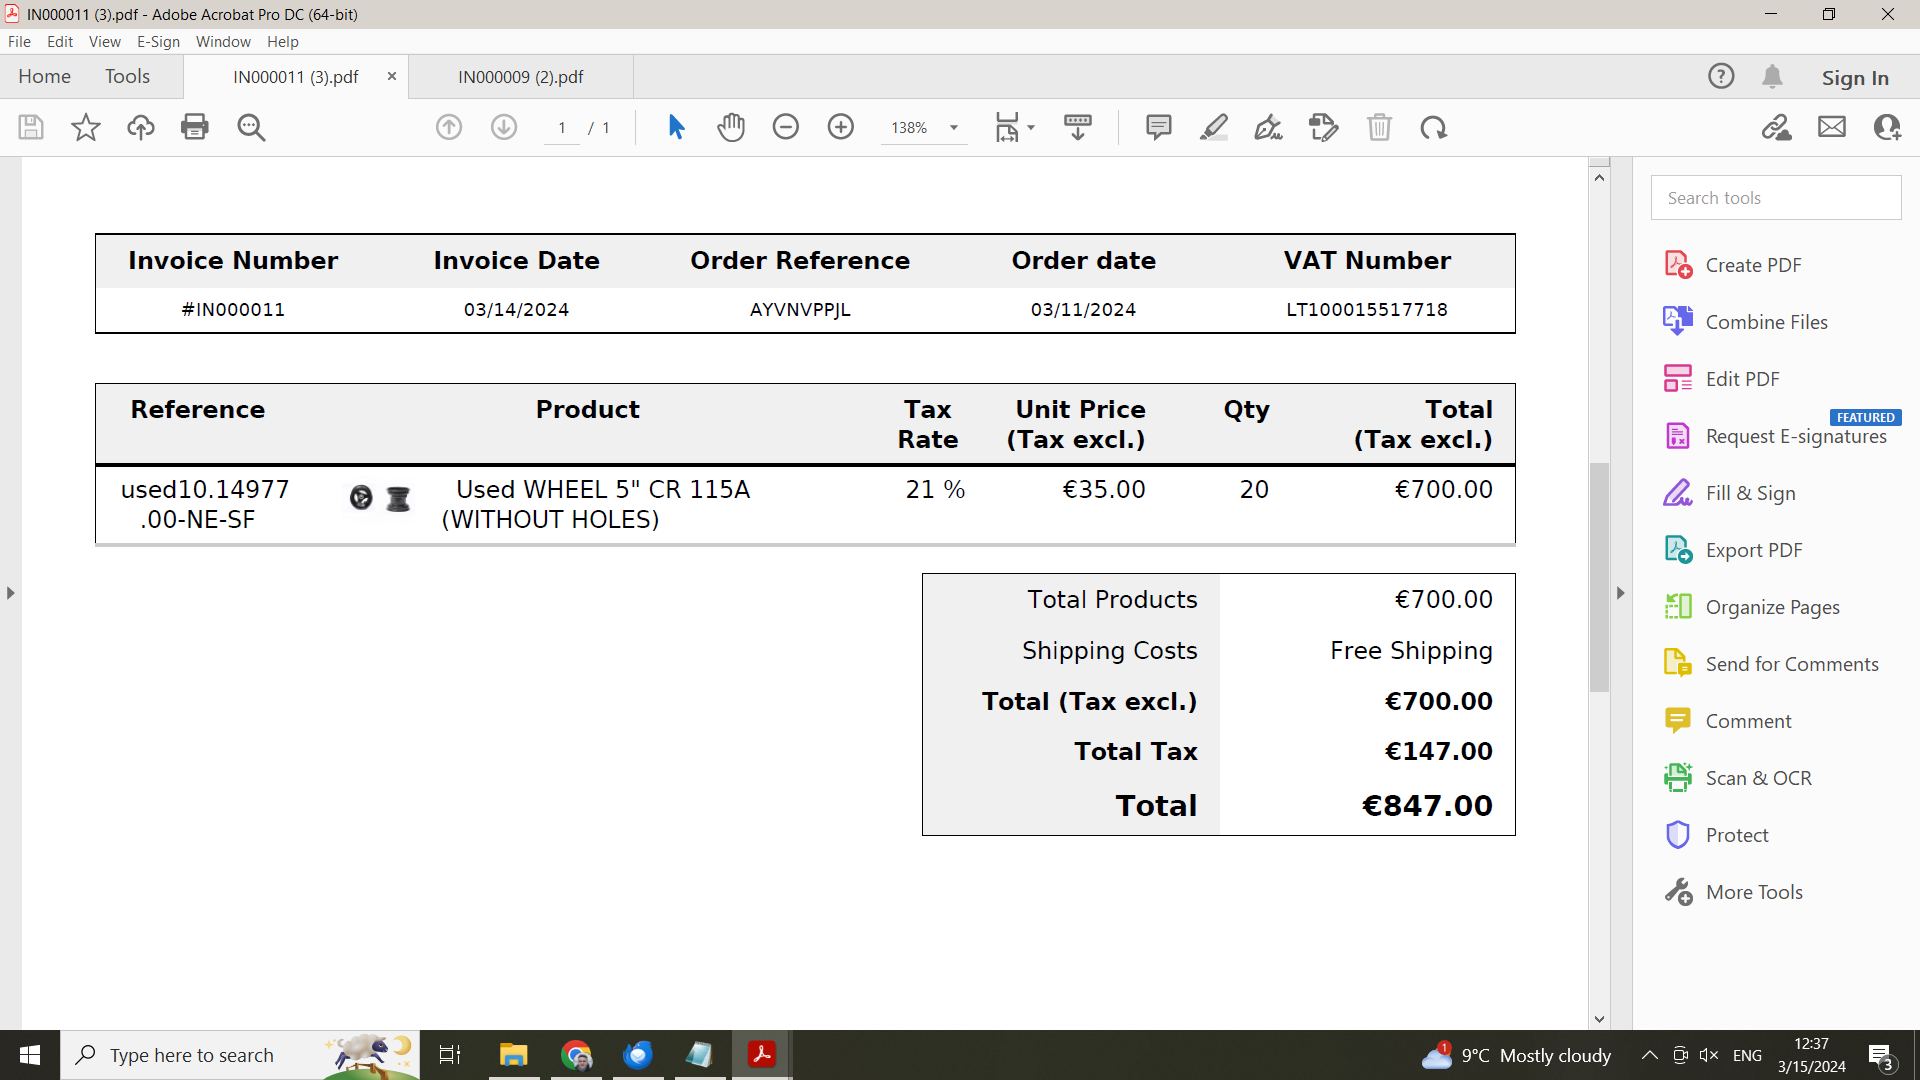Open More Tools in the side panel
This screenshot has width=1920, height=1080.
1753,892
